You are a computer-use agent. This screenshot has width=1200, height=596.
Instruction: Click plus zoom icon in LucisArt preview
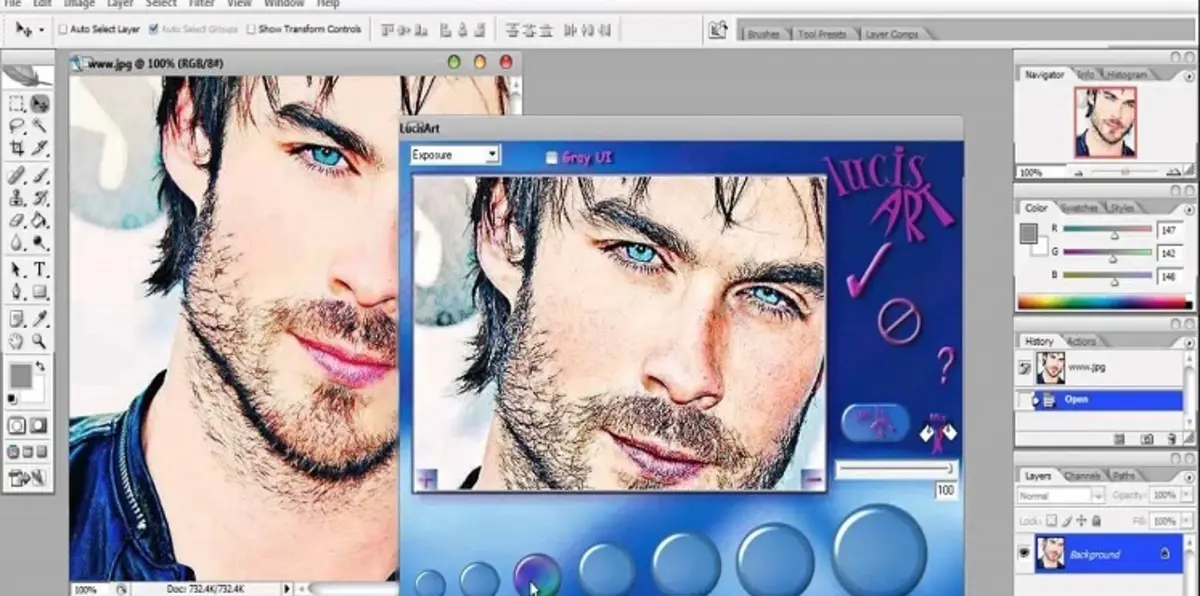coord(427,479)
